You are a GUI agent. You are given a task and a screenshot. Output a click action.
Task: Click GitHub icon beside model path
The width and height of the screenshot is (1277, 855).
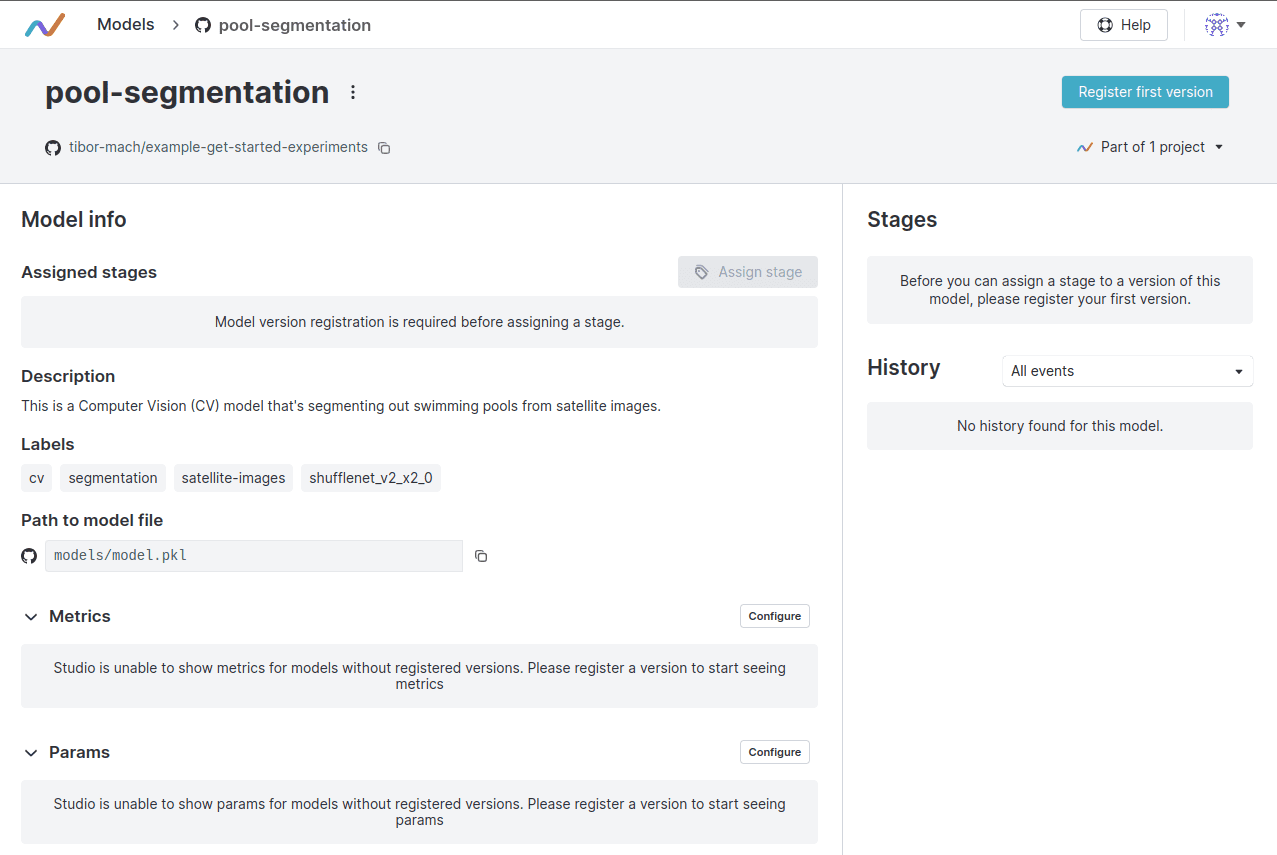(29, 556)
